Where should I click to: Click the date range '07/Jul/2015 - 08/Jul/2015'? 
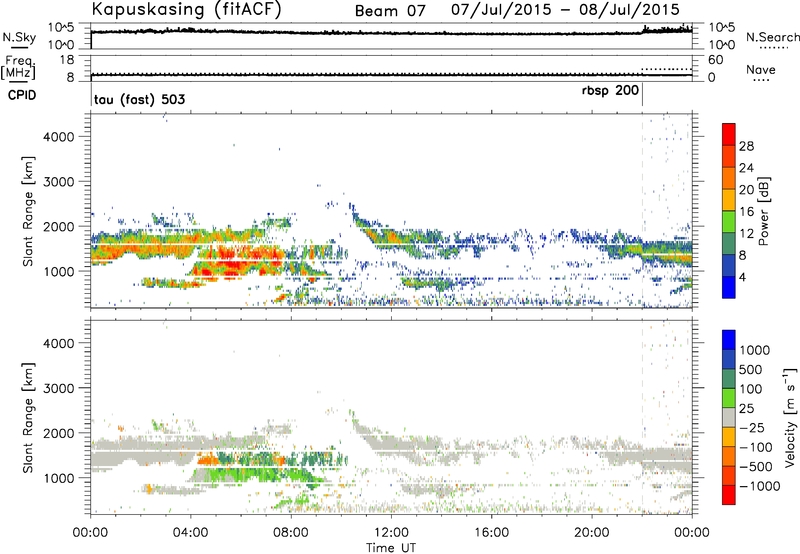pos(565,9)
